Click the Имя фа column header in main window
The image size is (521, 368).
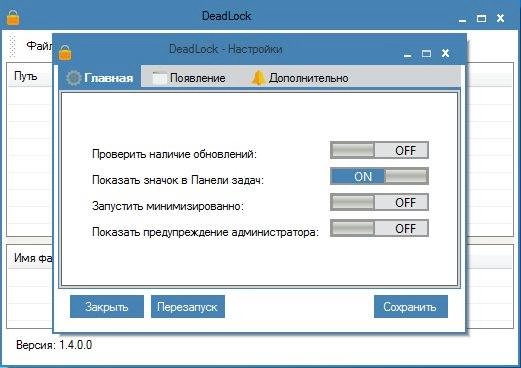[33, 258]
